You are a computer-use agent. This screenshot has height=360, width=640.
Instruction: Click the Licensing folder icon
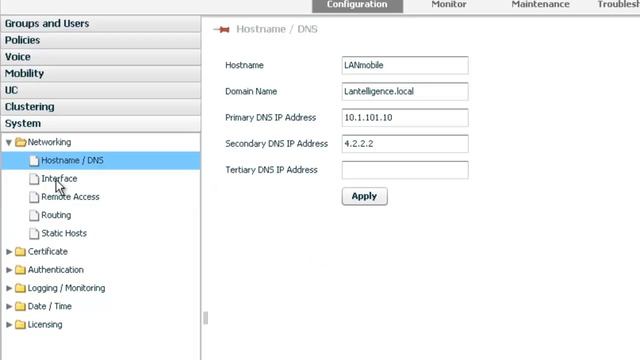tap(20, 324)
